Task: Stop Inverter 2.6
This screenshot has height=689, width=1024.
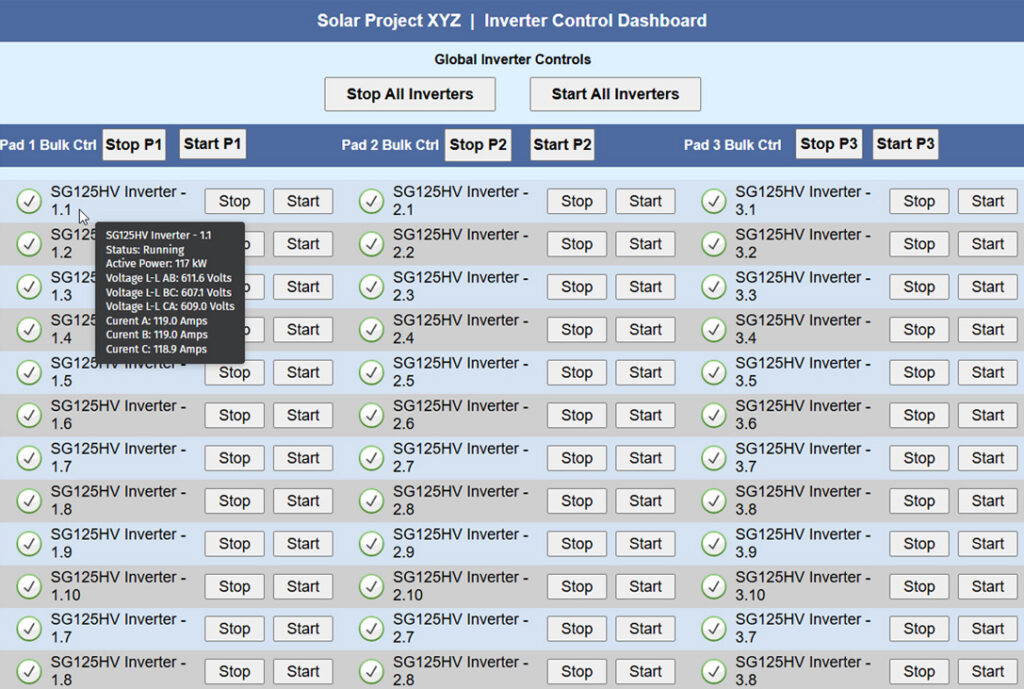Action: [x=577, y=415]
